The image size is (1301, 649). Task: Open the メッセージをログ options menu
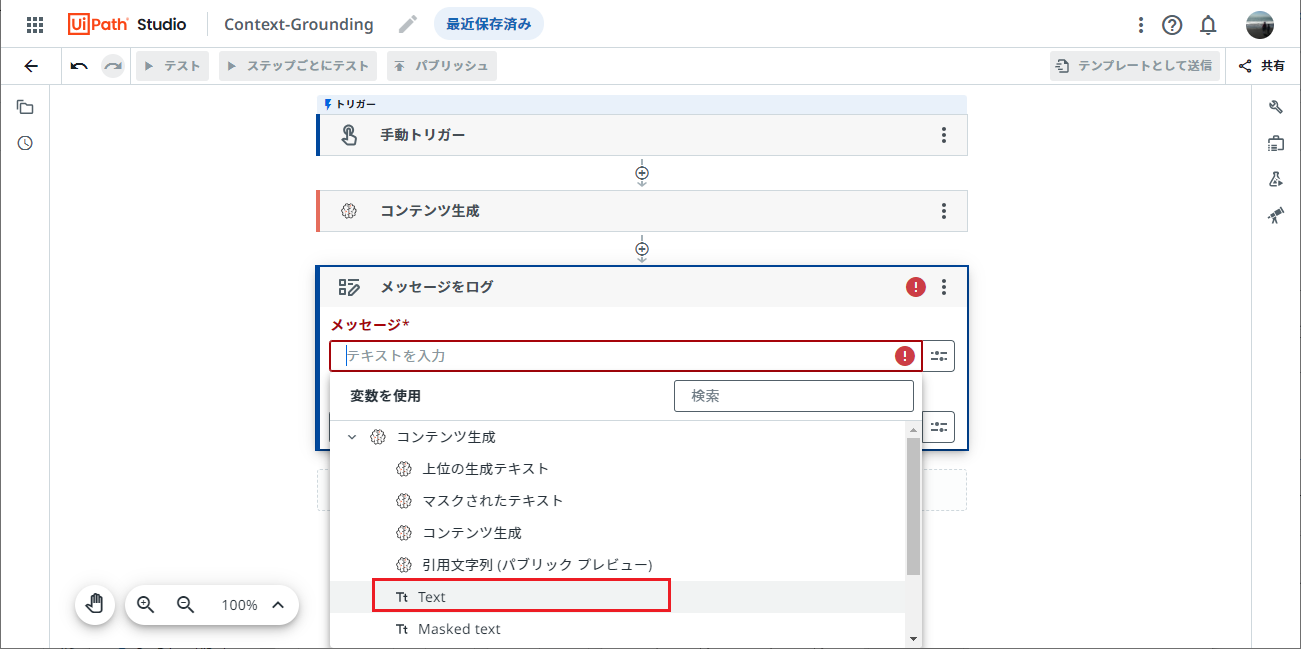click(943, 287)
